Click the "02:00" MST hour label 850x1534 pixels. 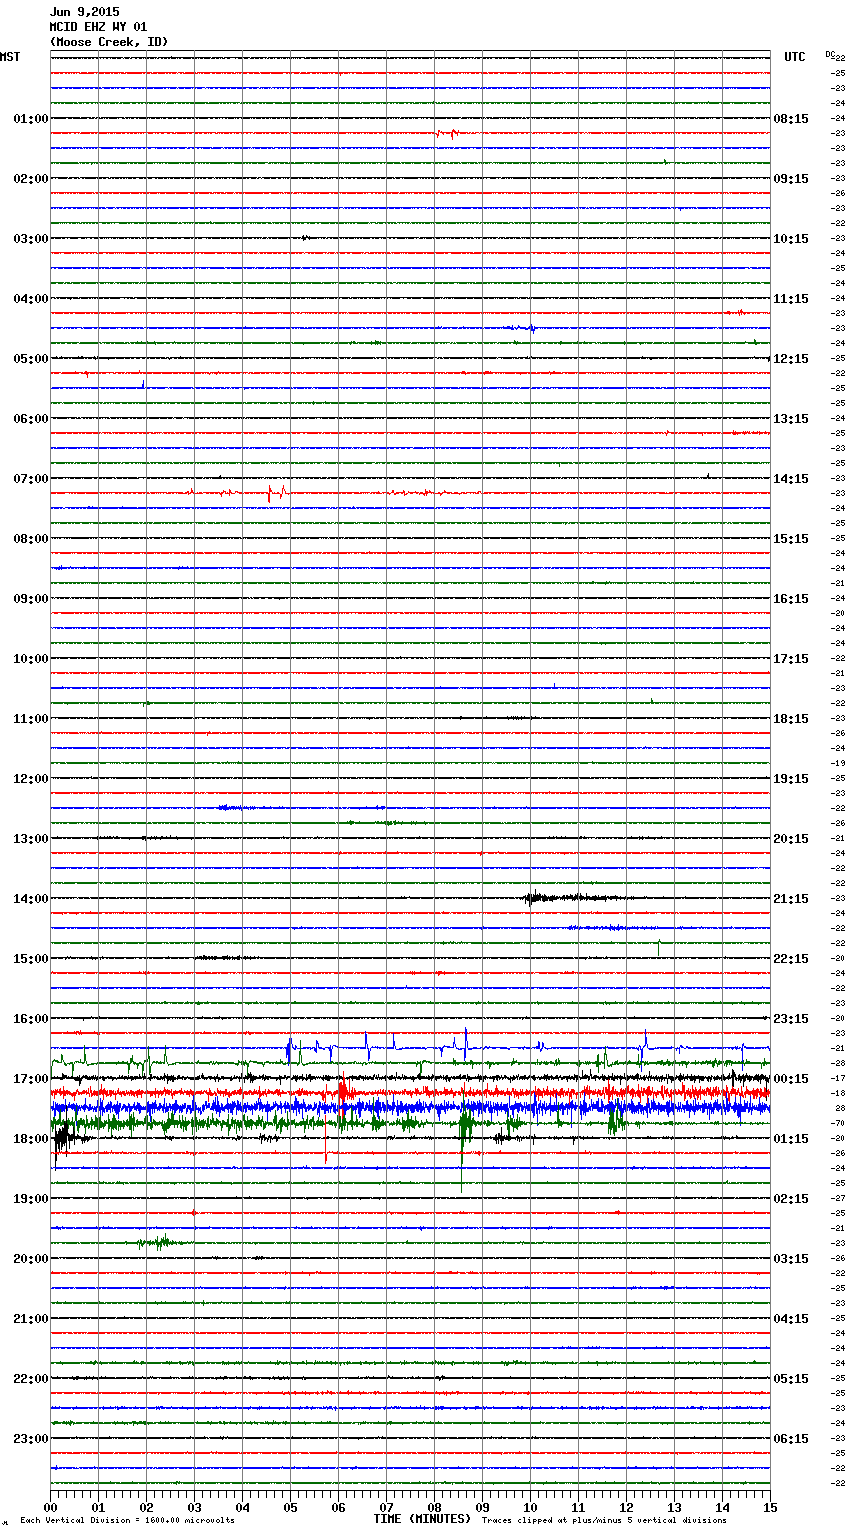(x=31, y=179)
